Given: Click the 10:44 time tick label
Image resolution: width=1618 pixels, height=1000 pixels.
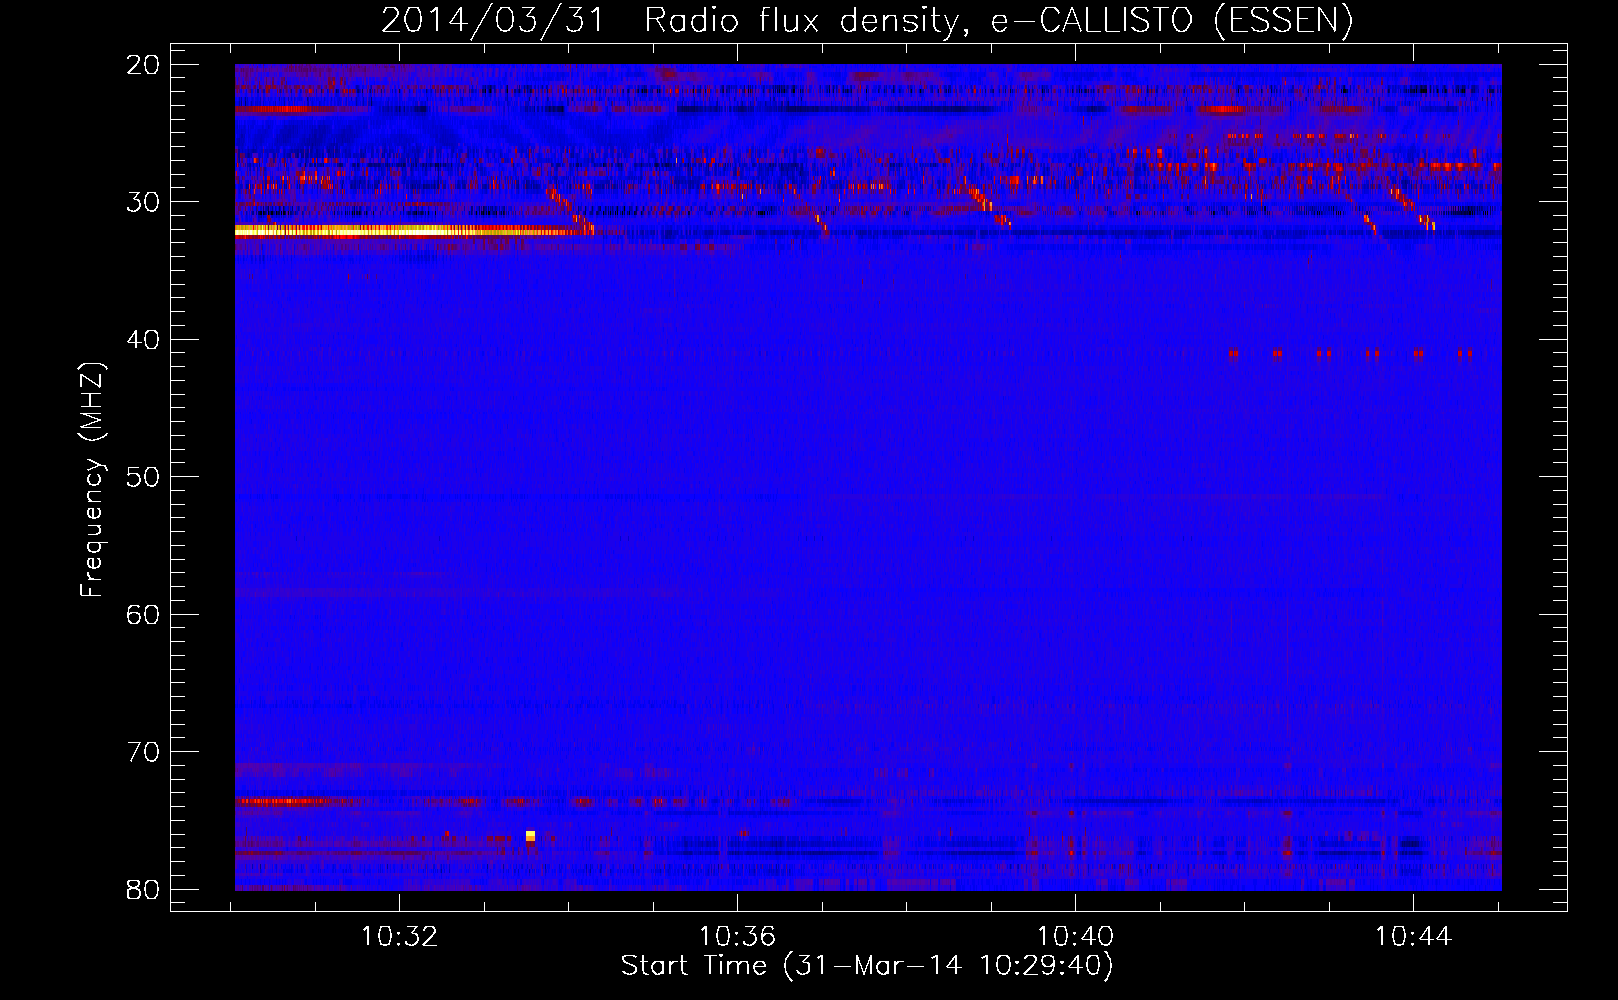Looking at the screenshot, I should pos(1413,937).
